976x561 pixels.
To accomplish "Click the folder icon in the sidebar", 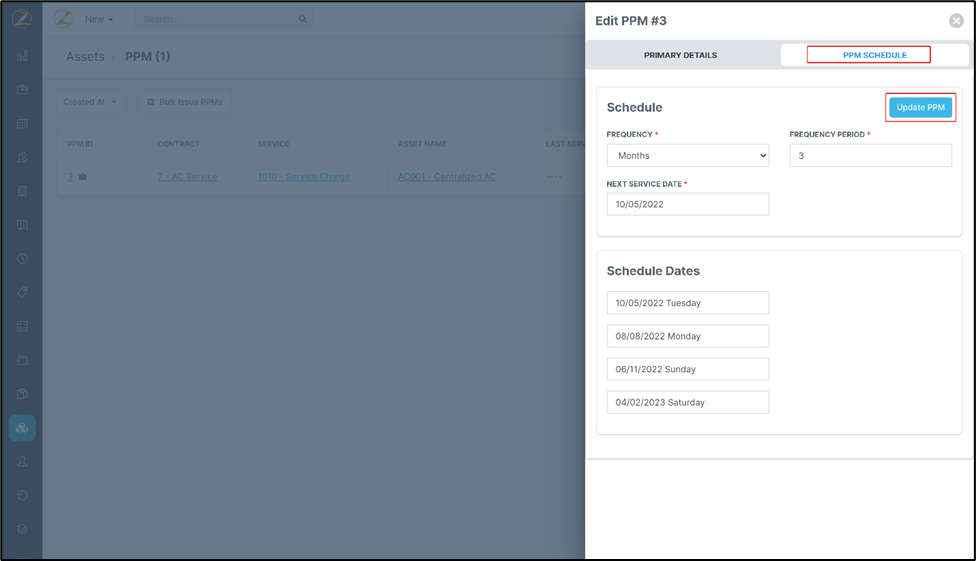I will 22,360.
